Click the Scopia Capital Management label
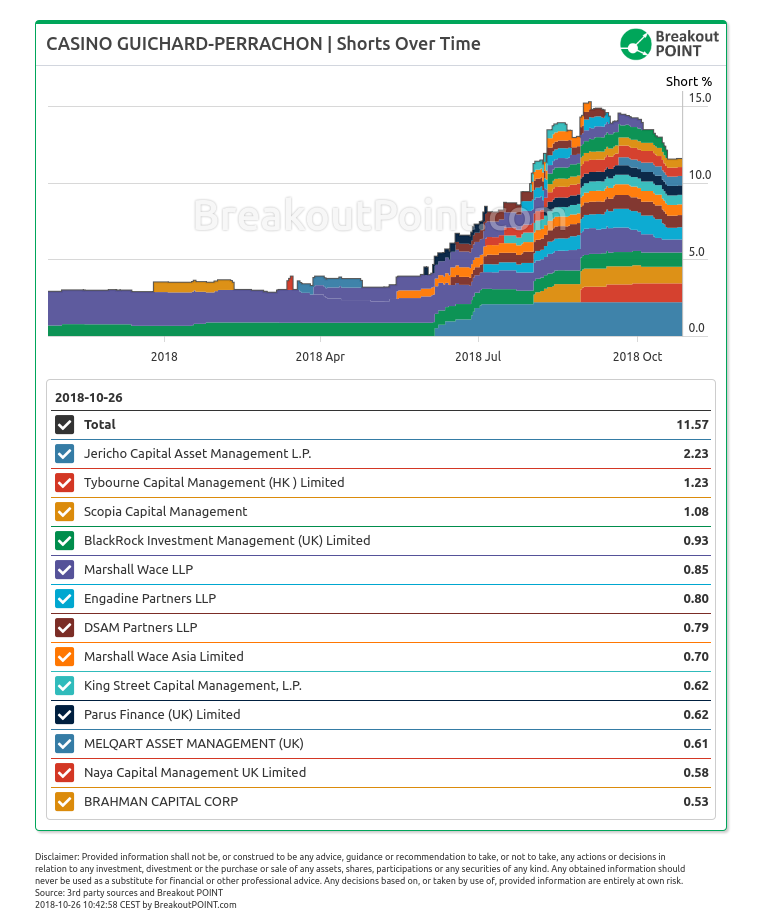This screenshot has width=762, height=921. click(165, 512)
